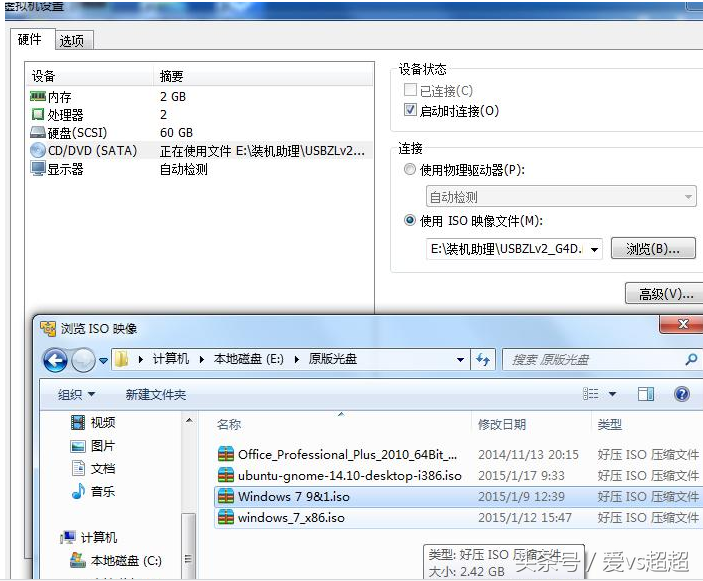Sort by the 名称 column header
Image resolution: width=703 pixels, height=581 pixels.
pos(229,424)
